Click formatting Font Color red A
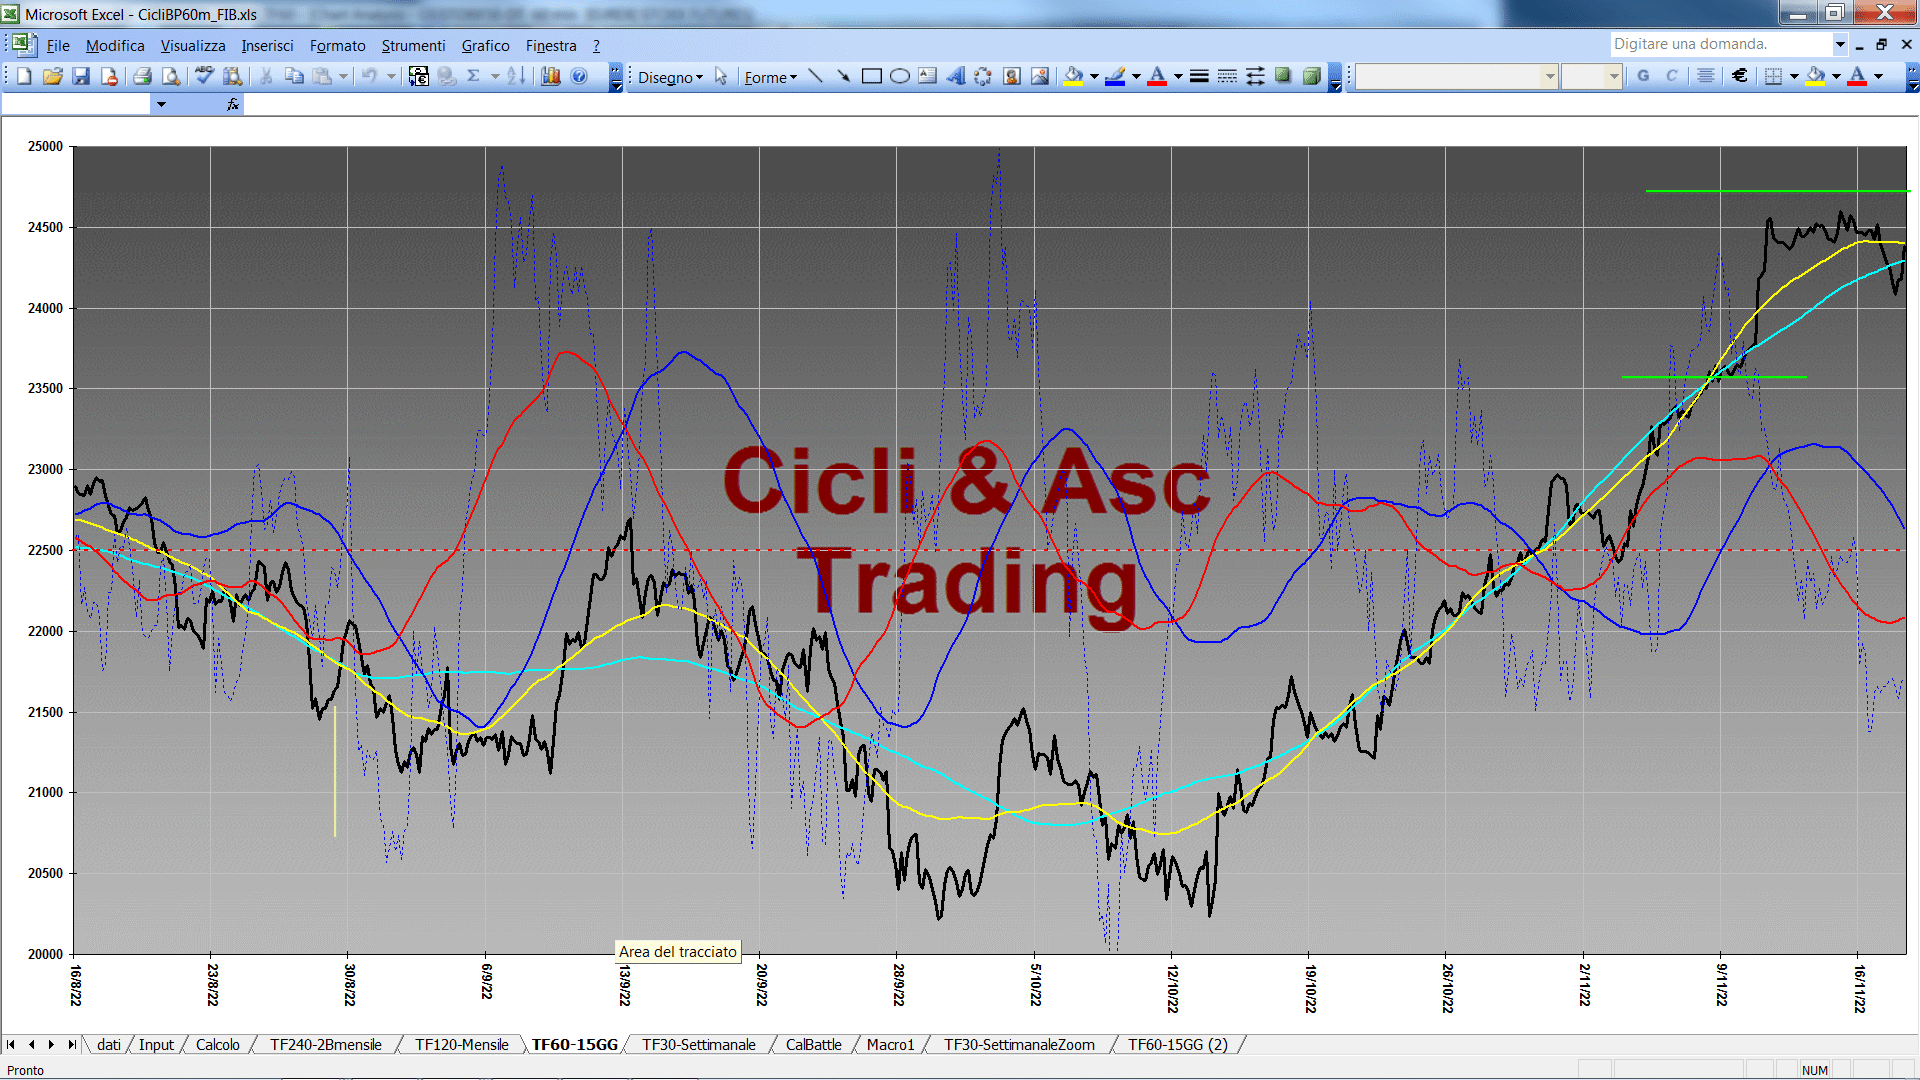 pos(1857,76)
